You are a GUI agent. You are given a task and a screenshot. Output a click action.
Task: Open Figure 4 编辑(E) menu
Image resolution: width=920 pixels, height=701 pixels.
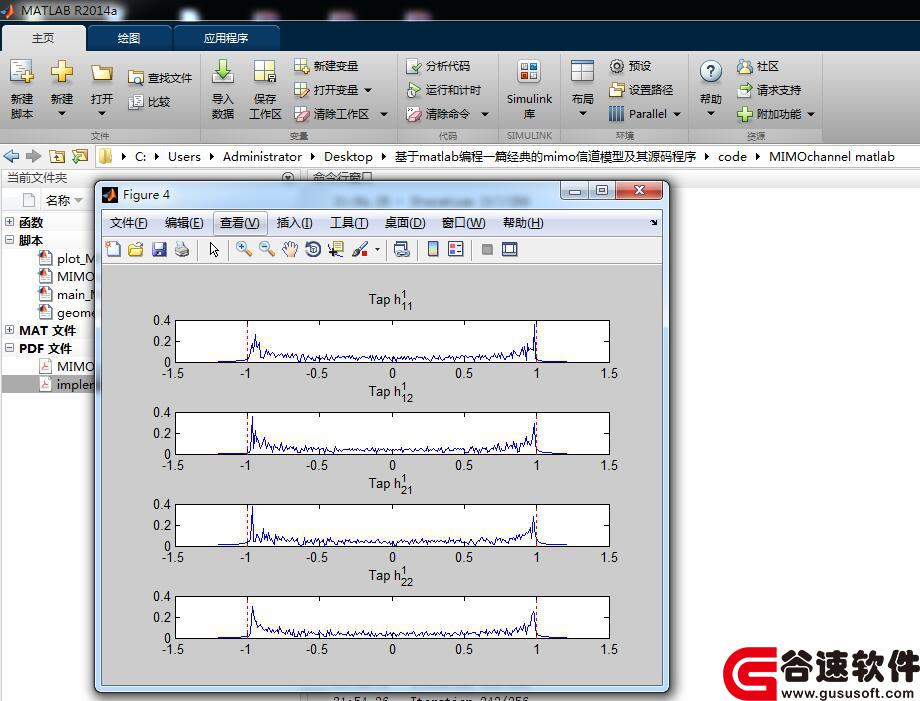click(x=184, y=223)
